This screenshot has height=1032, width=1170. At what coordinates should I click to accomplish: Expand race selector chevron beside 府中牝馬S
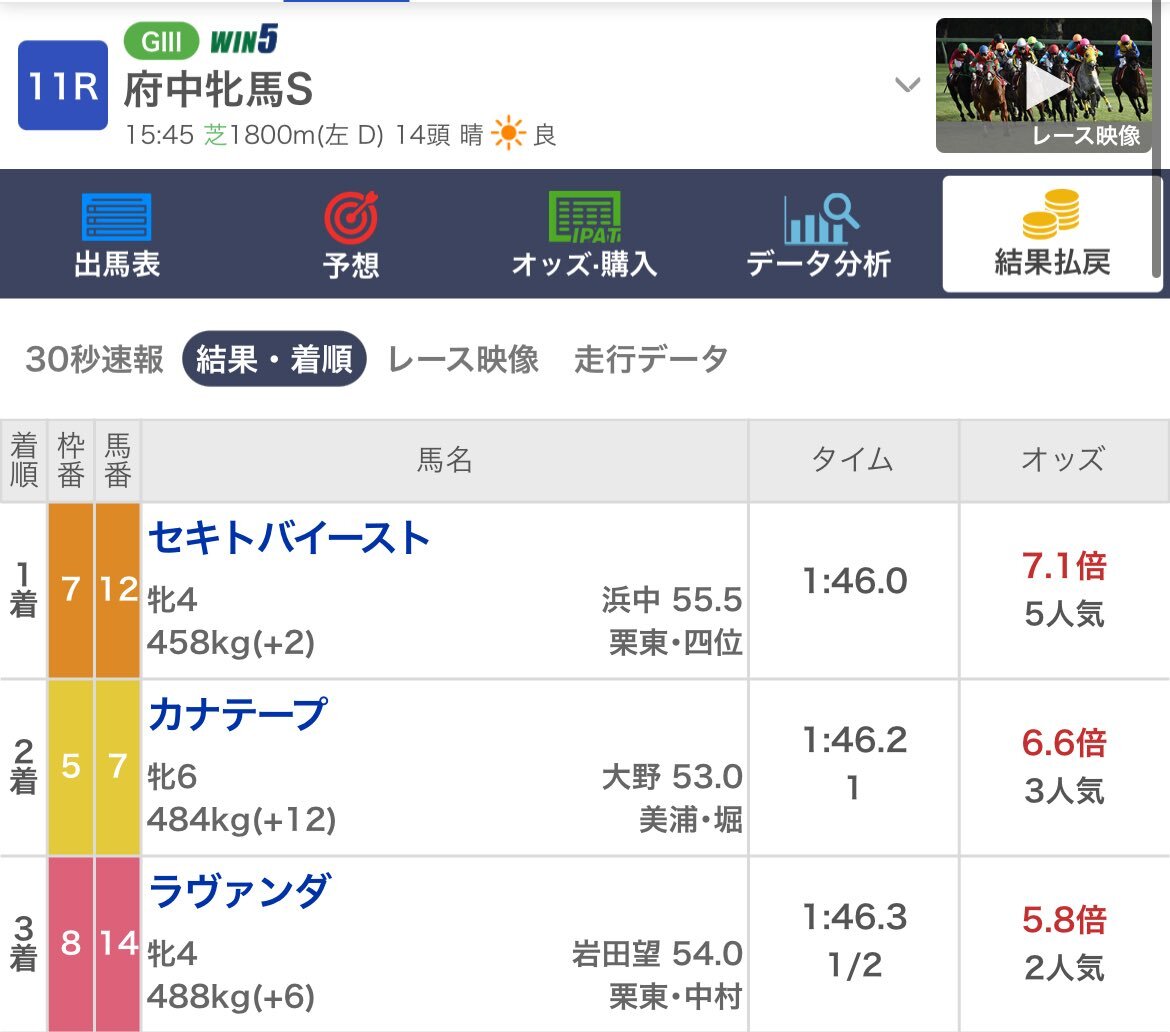907,84
